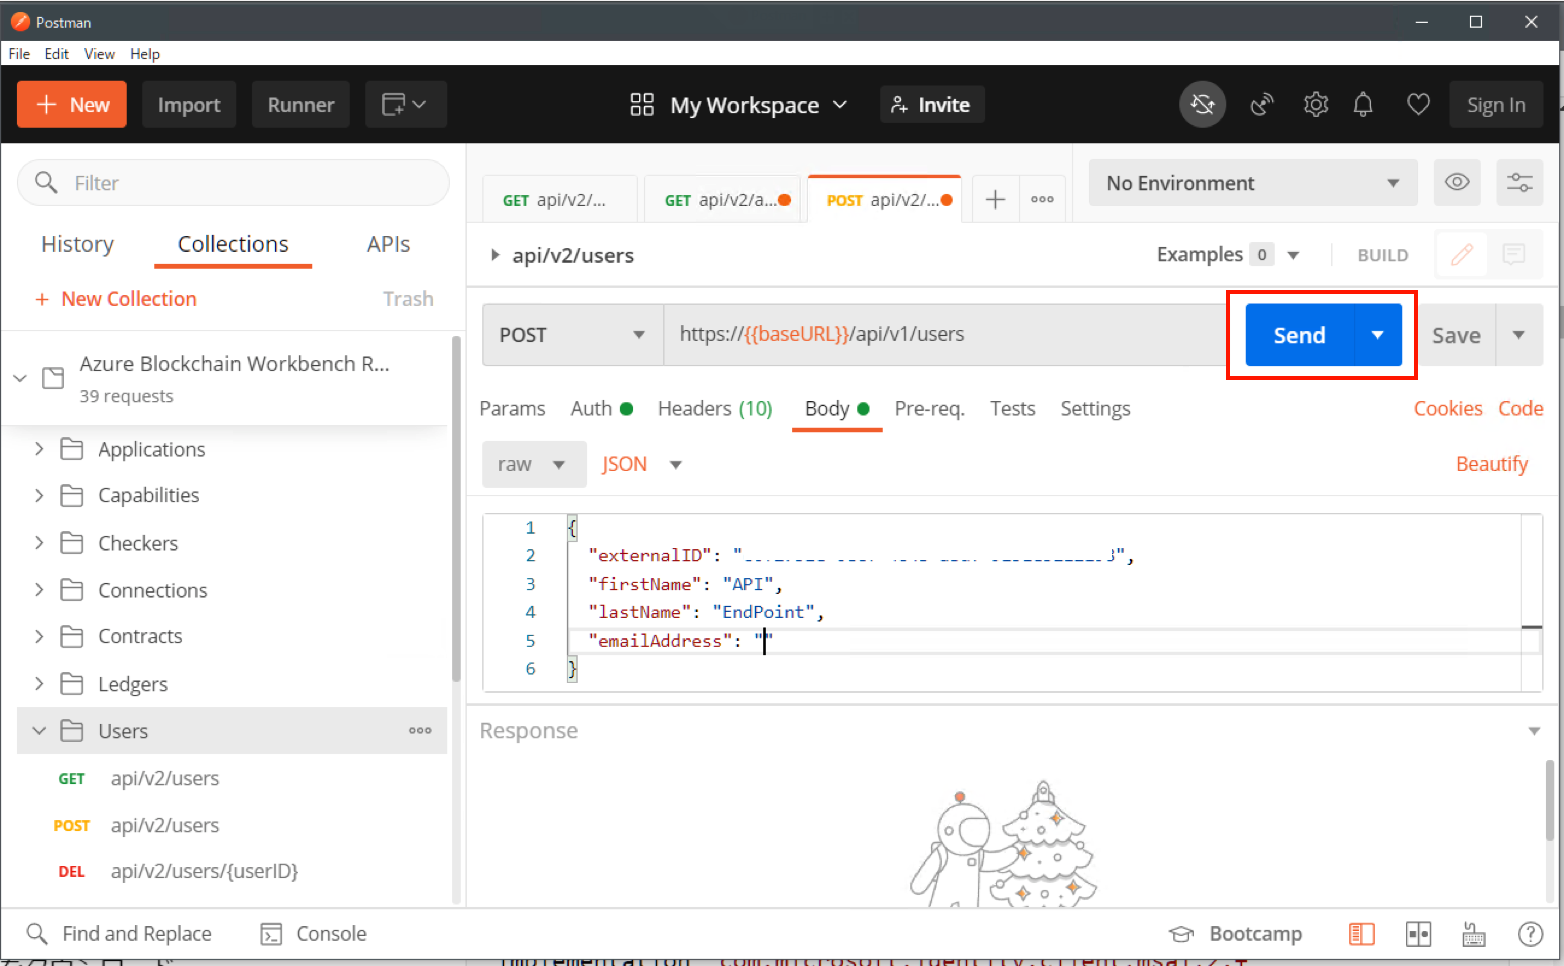Click the New Collection plus link
This screenshot has height=966, width=1564.
(116, 299)
